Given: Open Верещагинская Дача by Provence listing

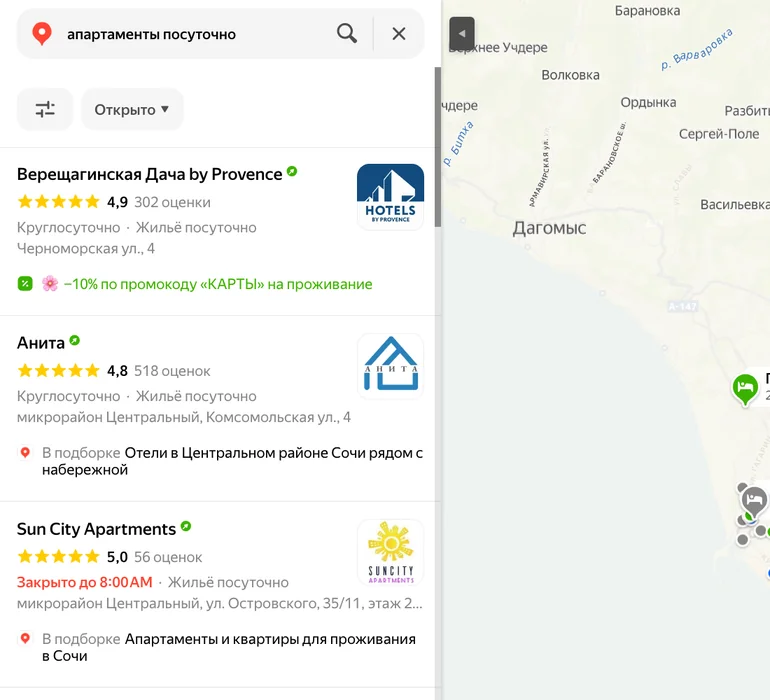Looking at the screenshot, I should click(149, 174).
